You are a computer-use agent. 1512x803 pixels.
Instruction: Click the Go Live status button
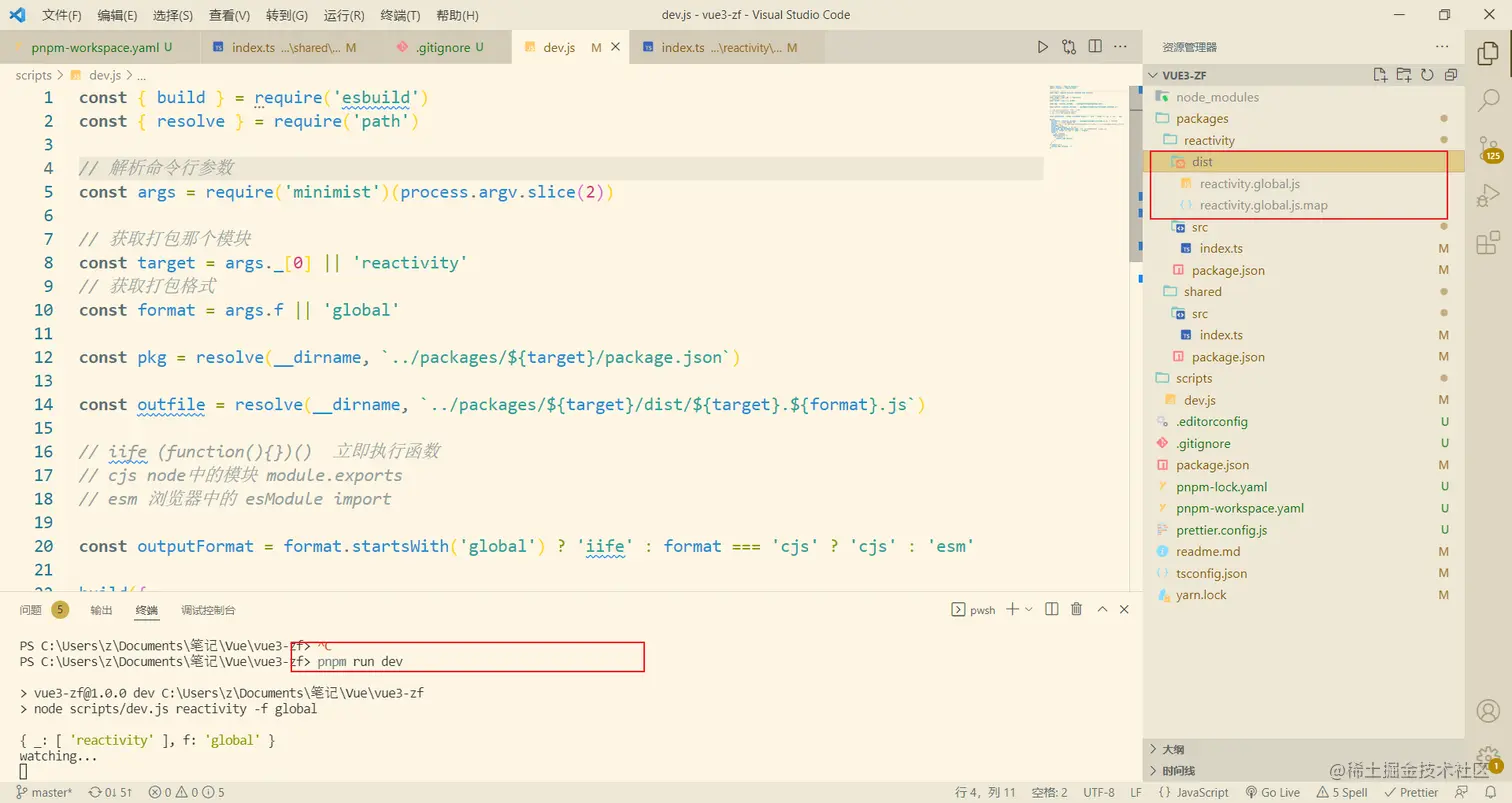1272,792
